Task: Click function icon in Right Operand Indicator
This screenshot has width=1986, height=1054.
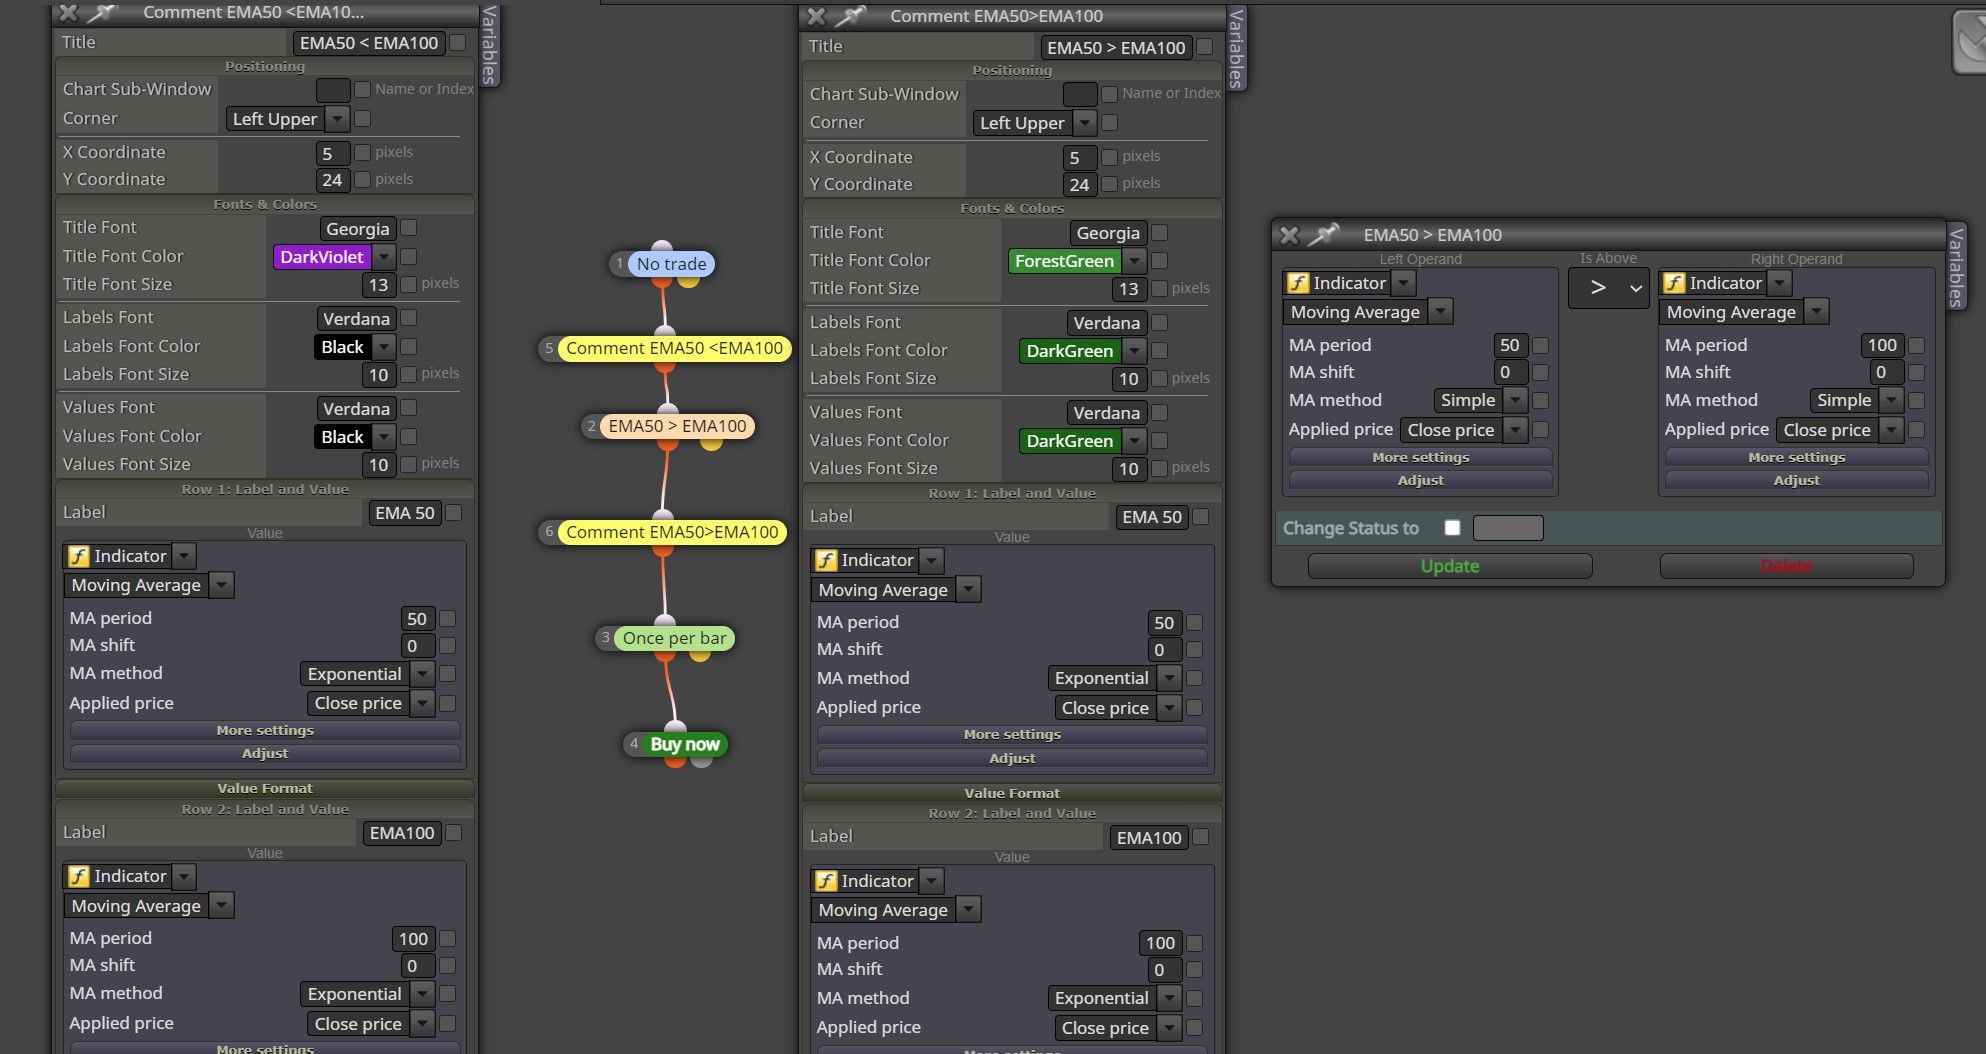Action: point(1674,283)
